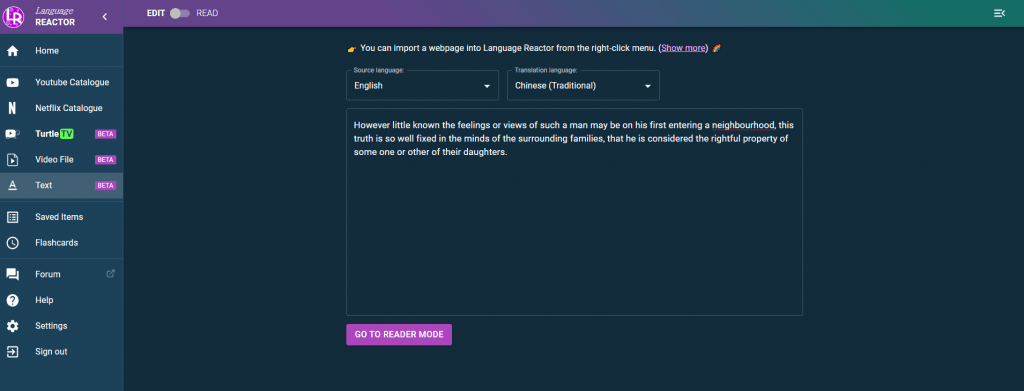Click the Sign out arrow icon
Viewport: 1024px width, 391px height.
(x=12, y=351)
